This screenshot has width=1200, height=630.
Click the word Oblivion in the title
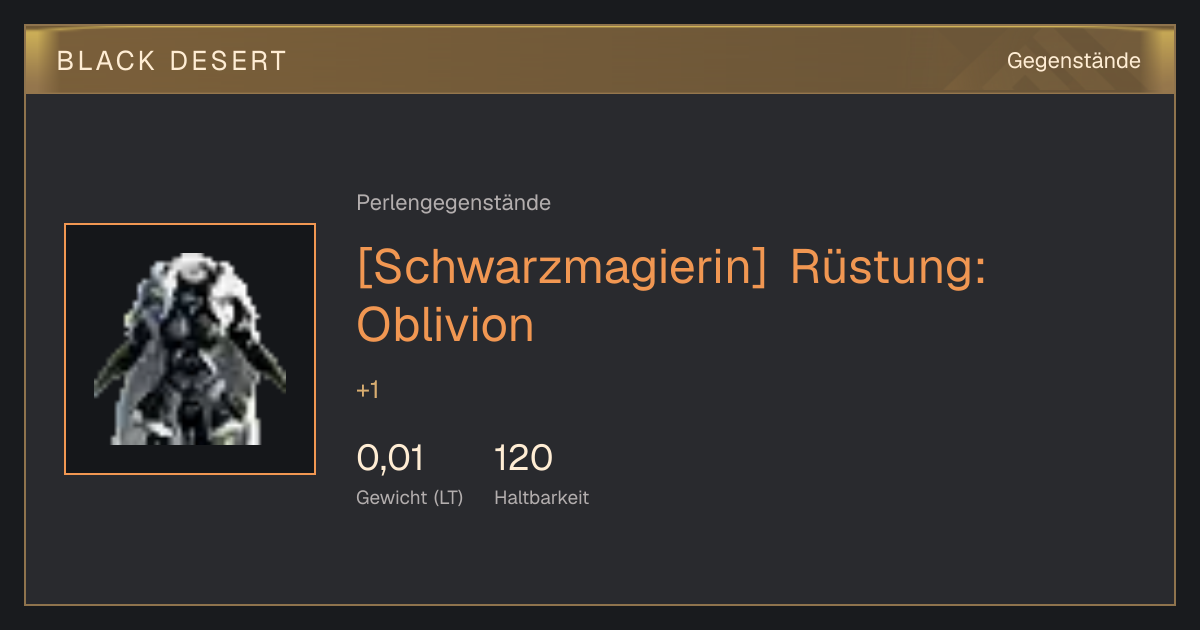445,324
